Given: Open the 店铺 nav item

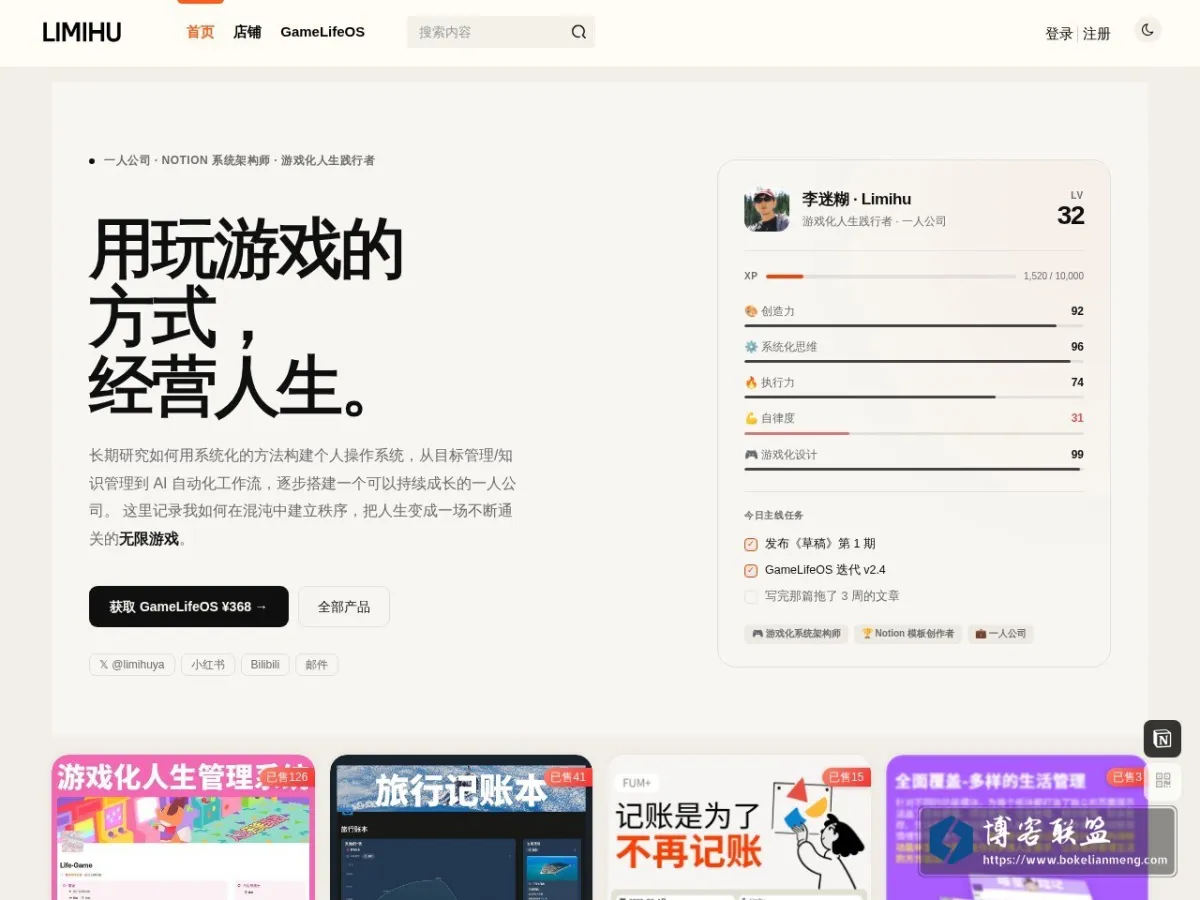Looking at the screenshot, I should (247, 32).
